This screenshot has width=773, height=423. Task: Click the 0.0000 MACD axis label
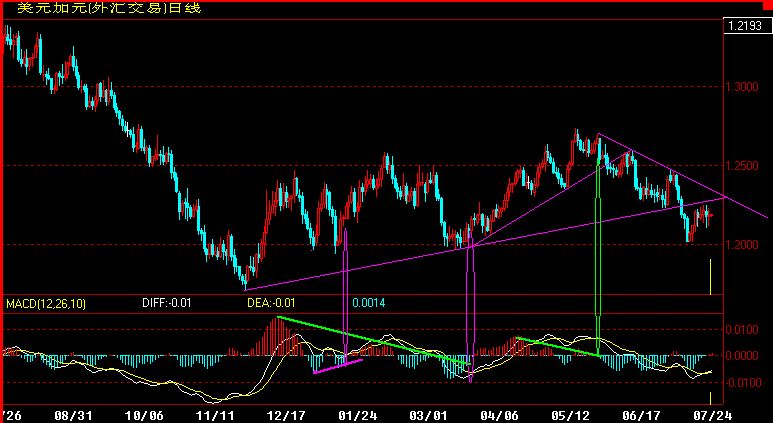pos(742,355)
